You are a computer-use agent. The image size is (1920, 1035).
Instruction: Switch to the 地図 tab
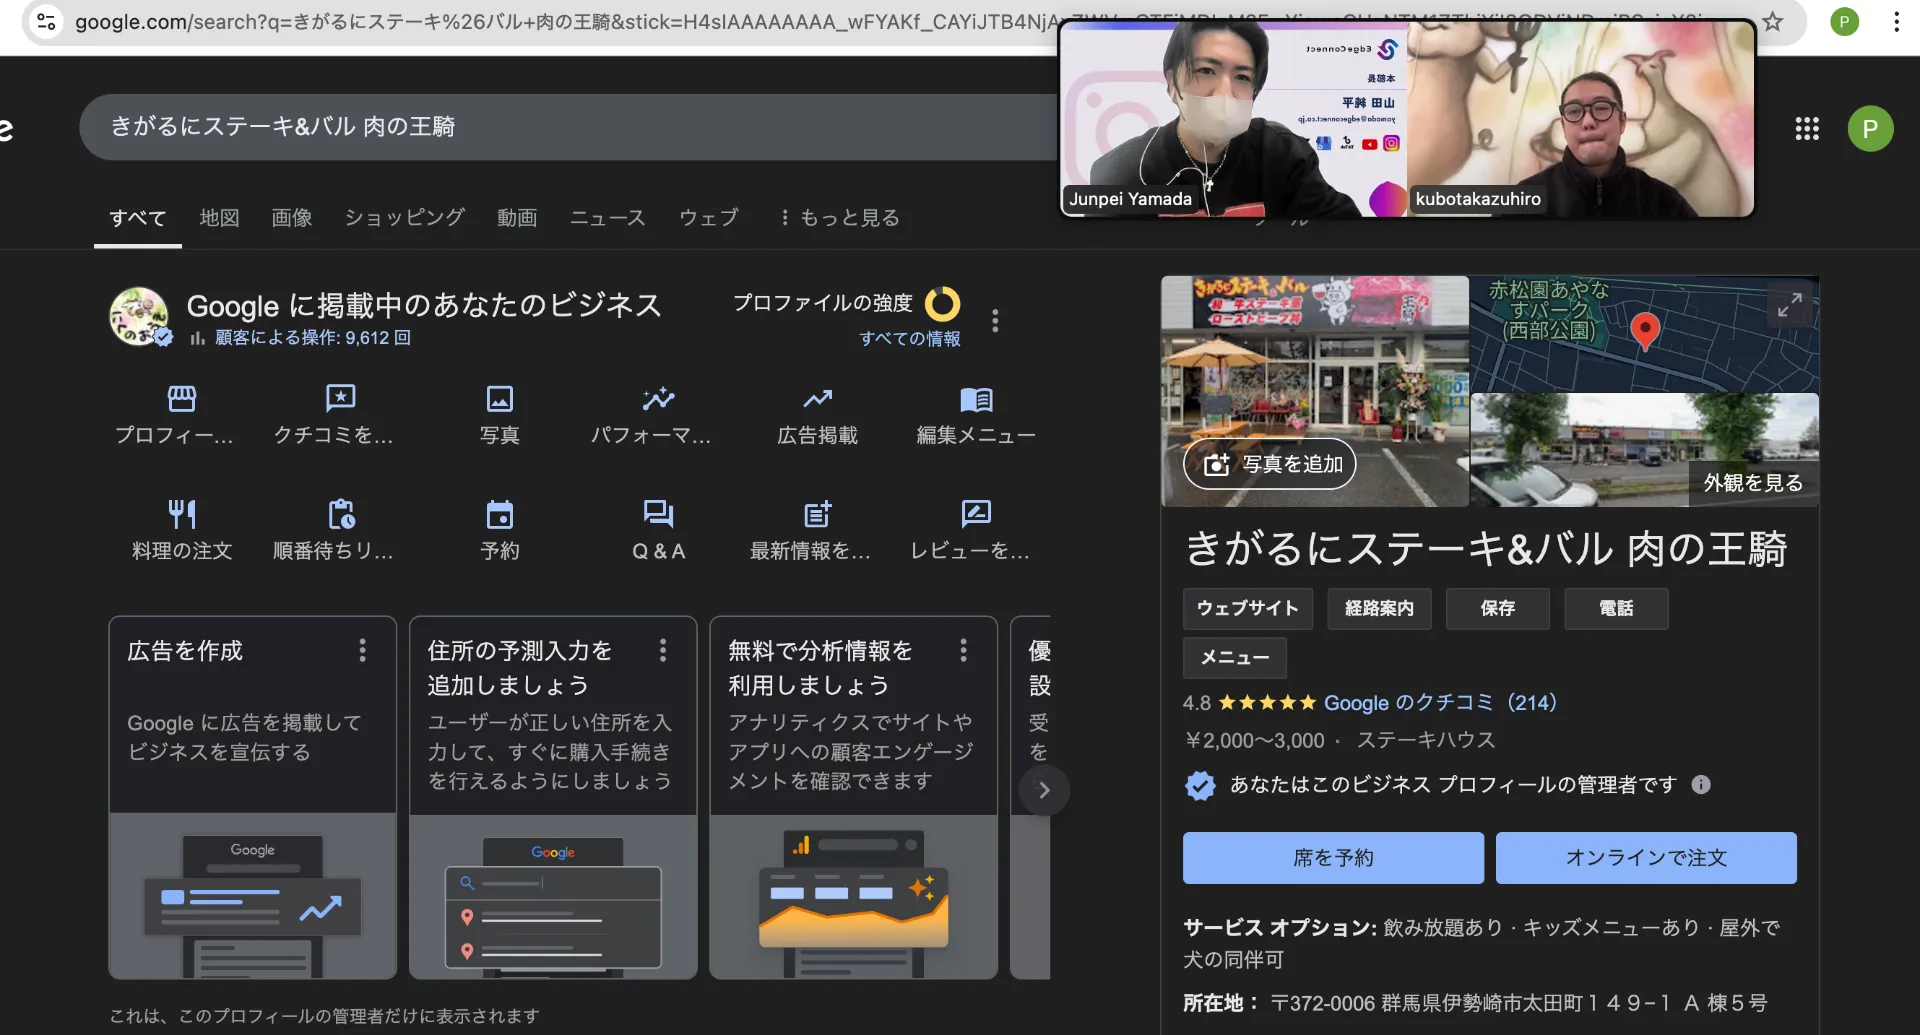(x=219, y=218)
